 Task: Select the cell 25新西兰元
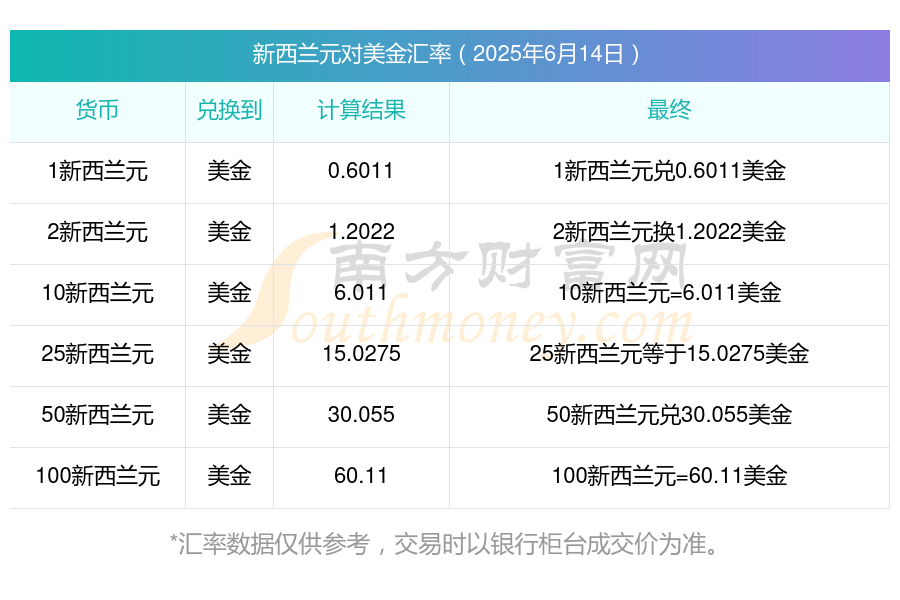(98, 354)
